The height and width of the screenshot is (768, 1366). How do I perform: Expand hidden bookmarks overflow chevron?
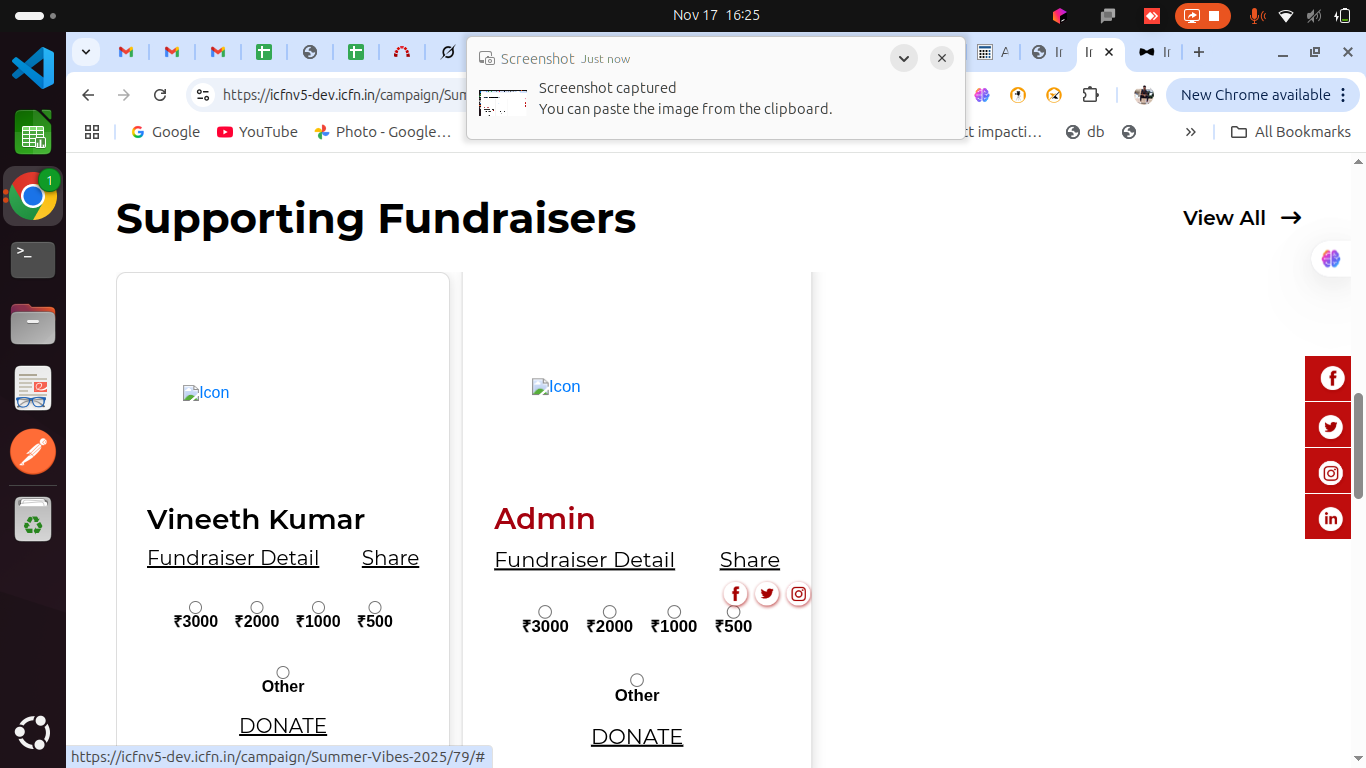point(1190,132)
